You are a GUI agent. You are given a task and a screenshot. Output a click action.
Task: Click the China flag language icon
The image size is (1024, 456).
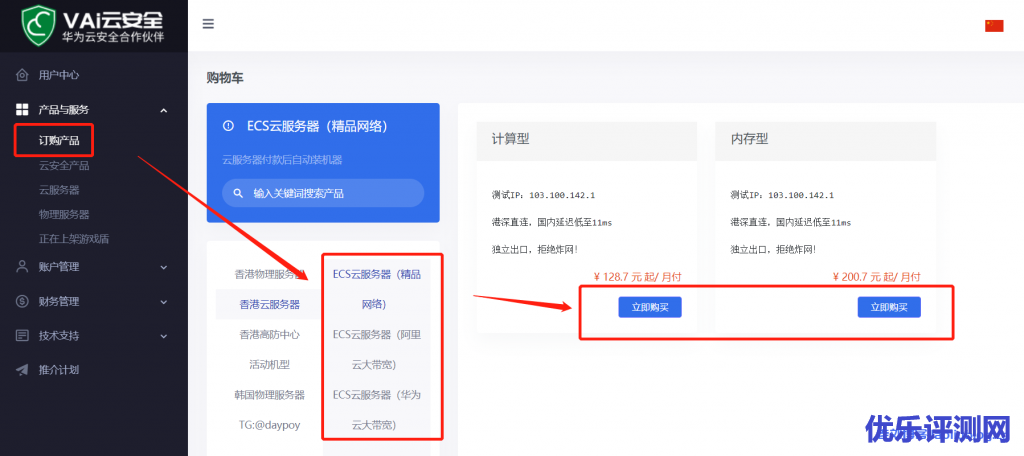point(993,26)
